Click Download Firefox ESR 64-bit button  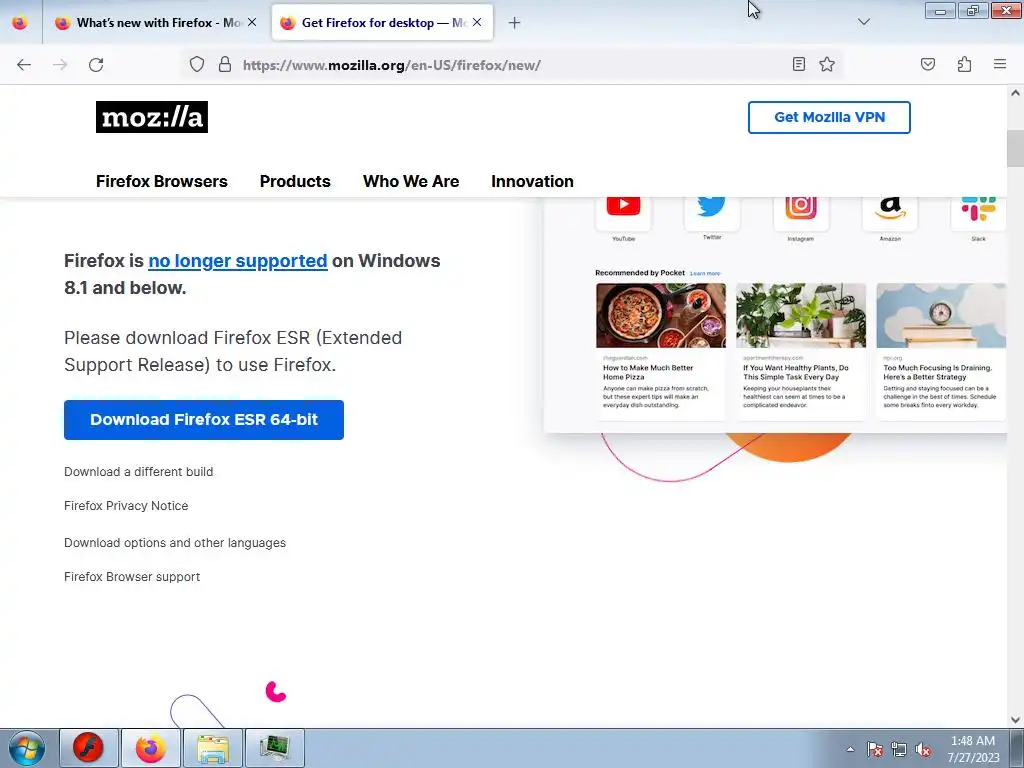[204, 420]
